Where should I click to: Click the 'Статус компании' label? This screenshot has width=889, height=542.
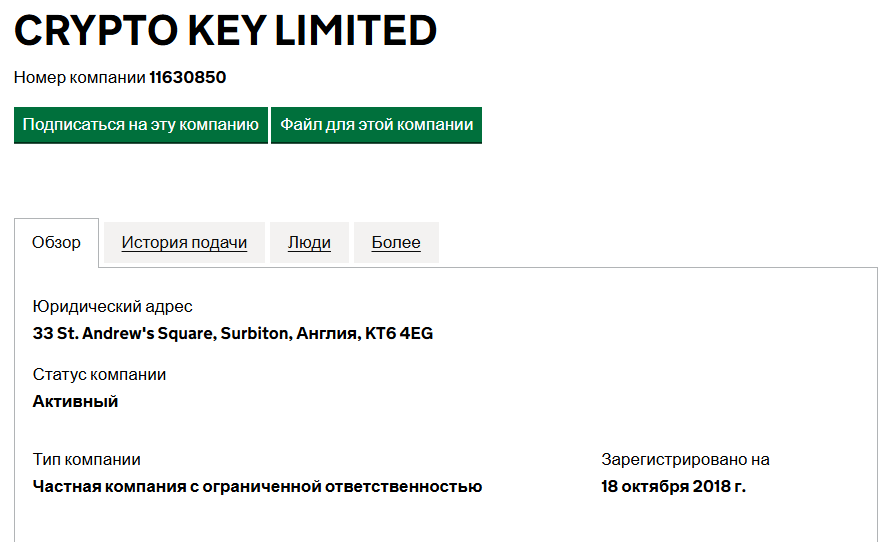coord(99,375)
